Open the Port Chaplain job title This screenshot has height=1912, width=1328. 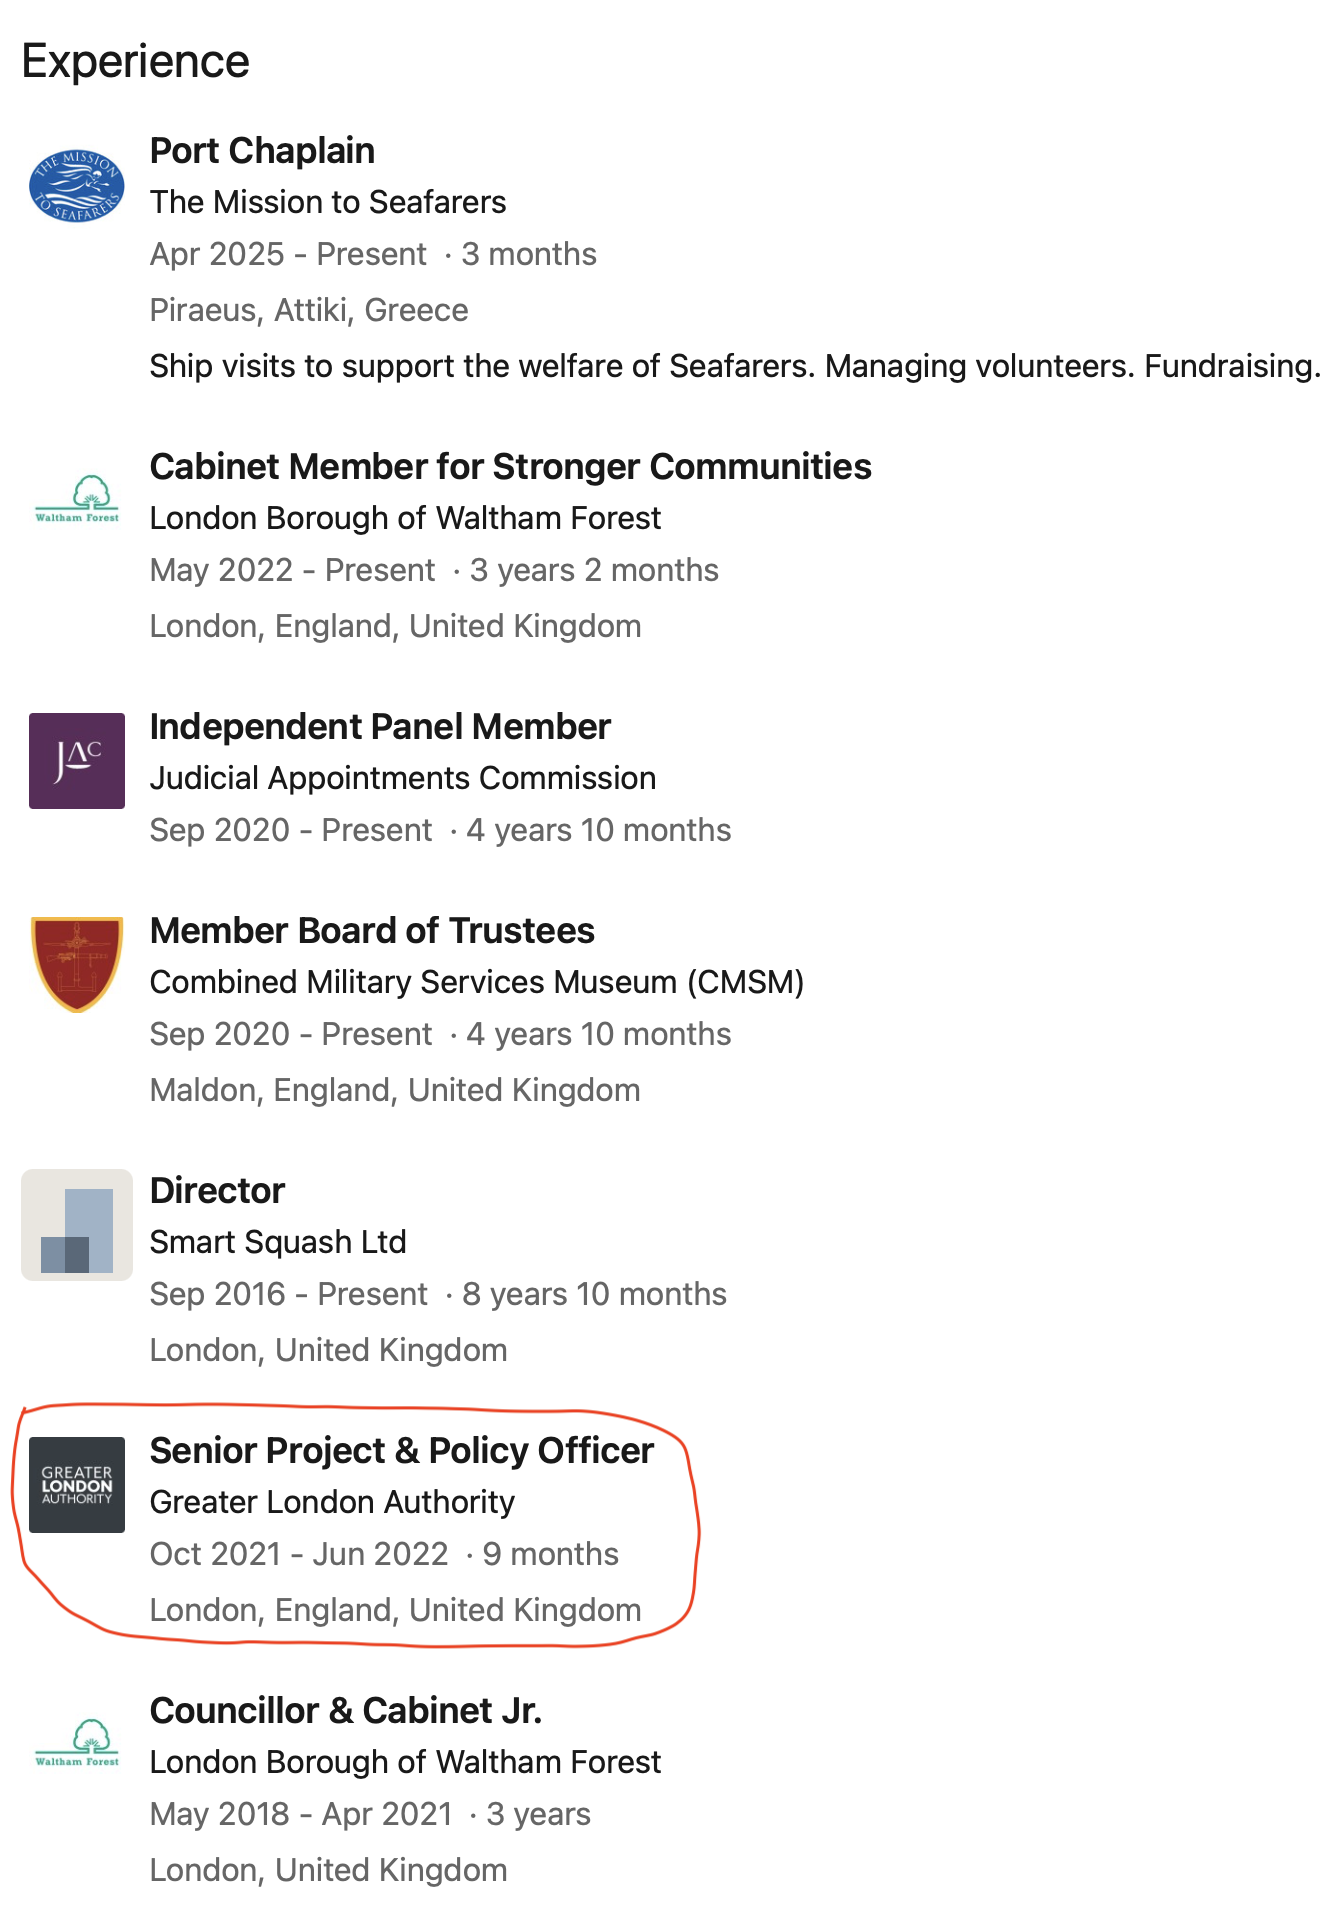coord(262,151)
